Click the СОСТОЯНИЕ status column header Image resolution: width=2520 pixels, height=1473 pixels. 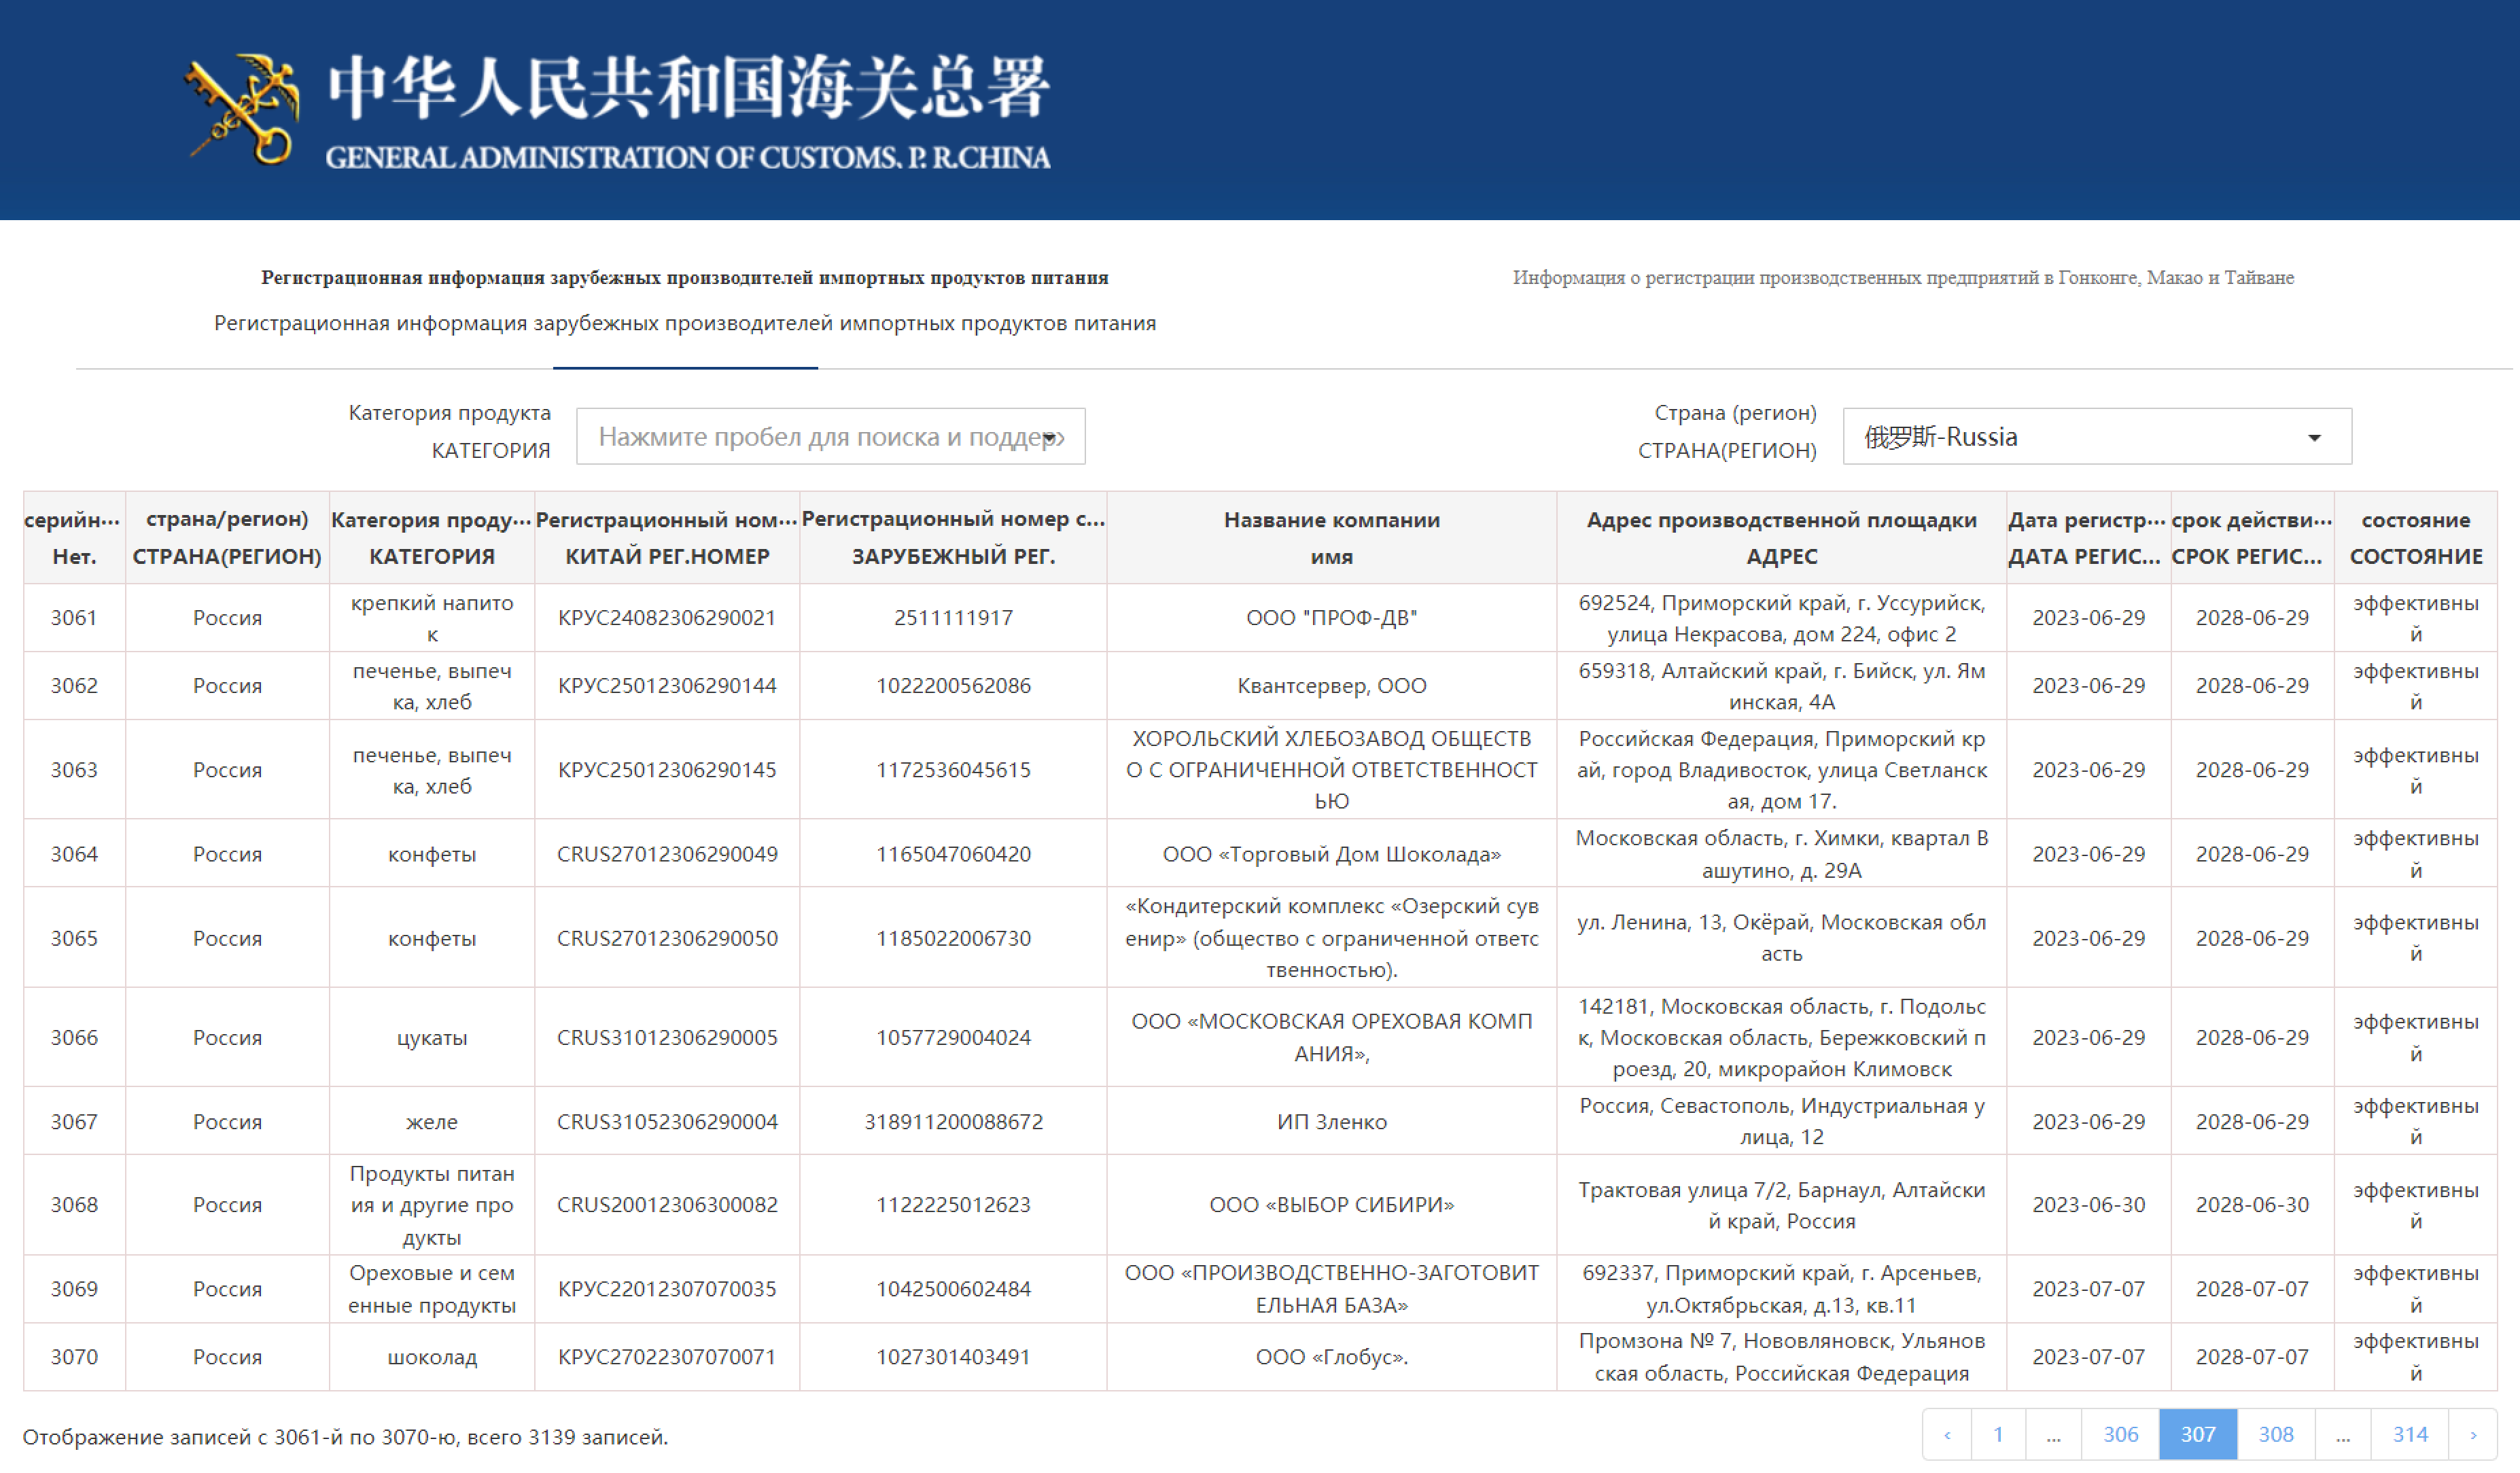[x=2416, y=538]
